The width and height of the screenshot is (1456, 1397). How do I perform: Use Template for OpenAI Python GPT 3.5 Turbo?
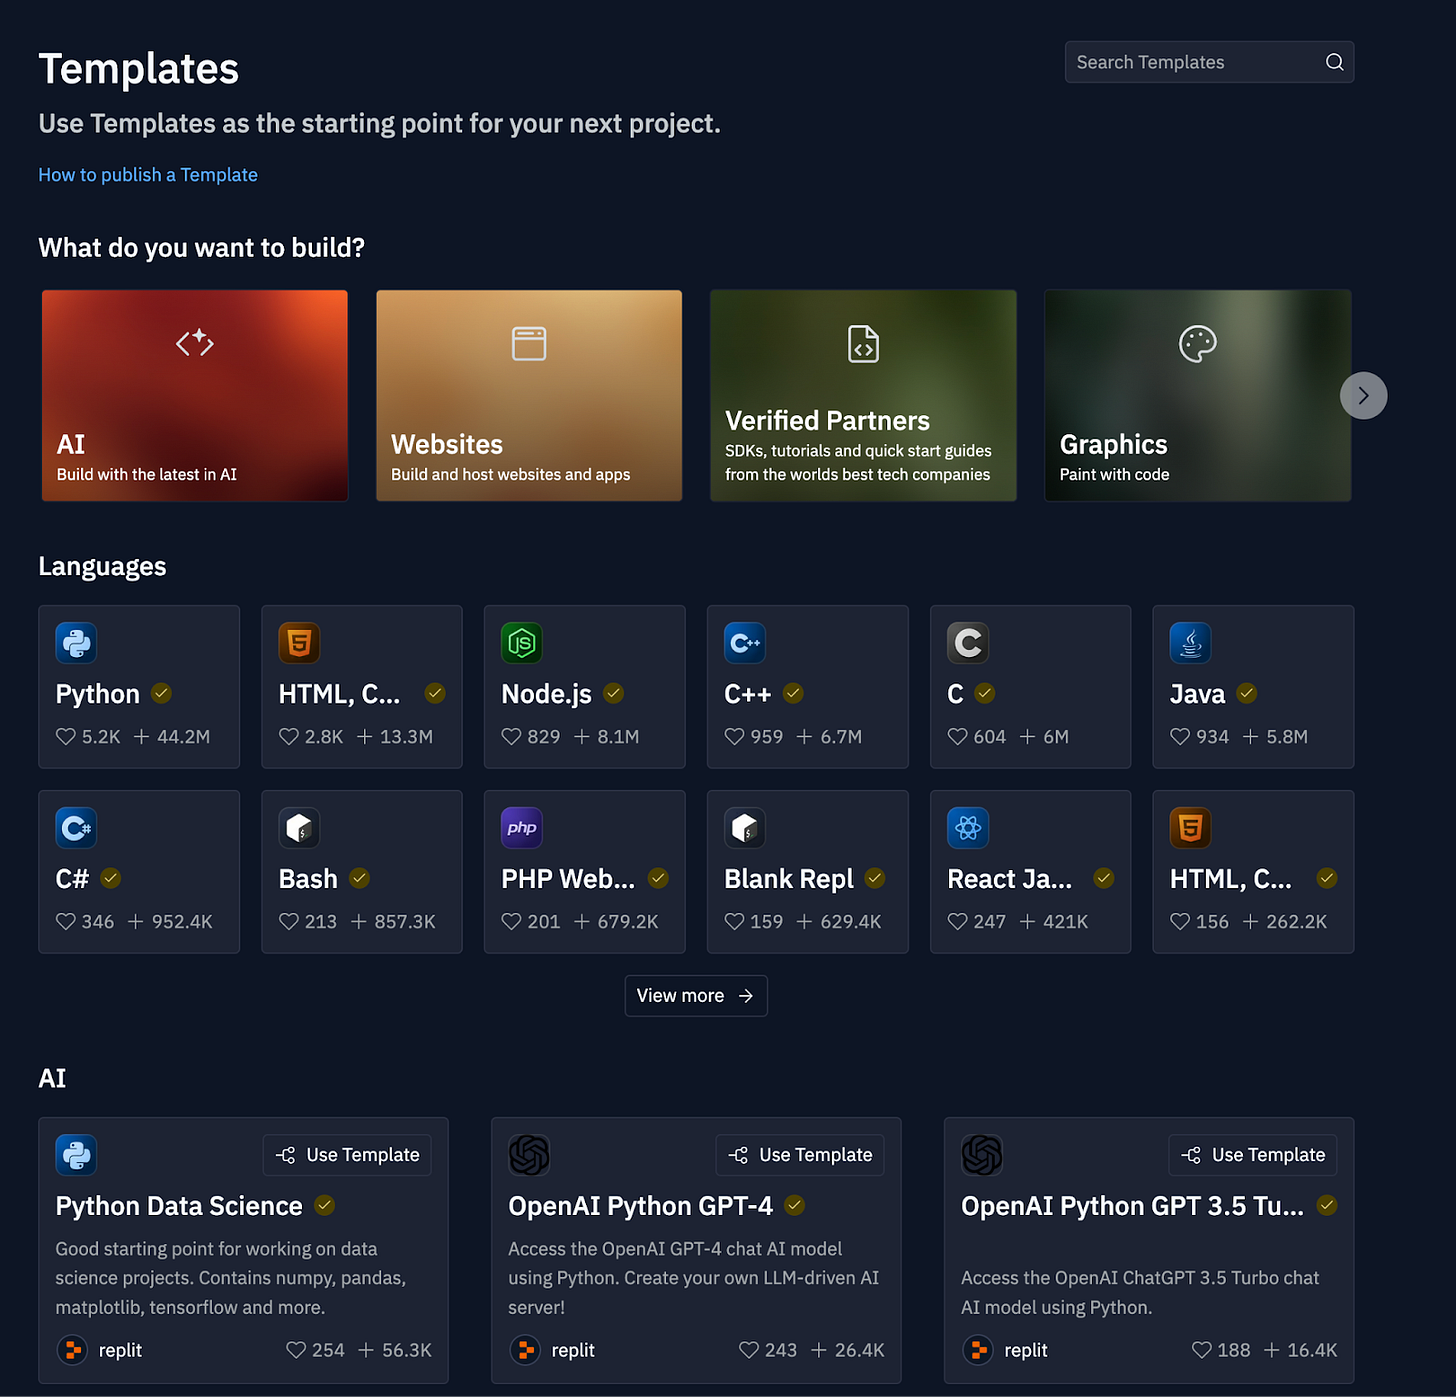[1253, 1155]
